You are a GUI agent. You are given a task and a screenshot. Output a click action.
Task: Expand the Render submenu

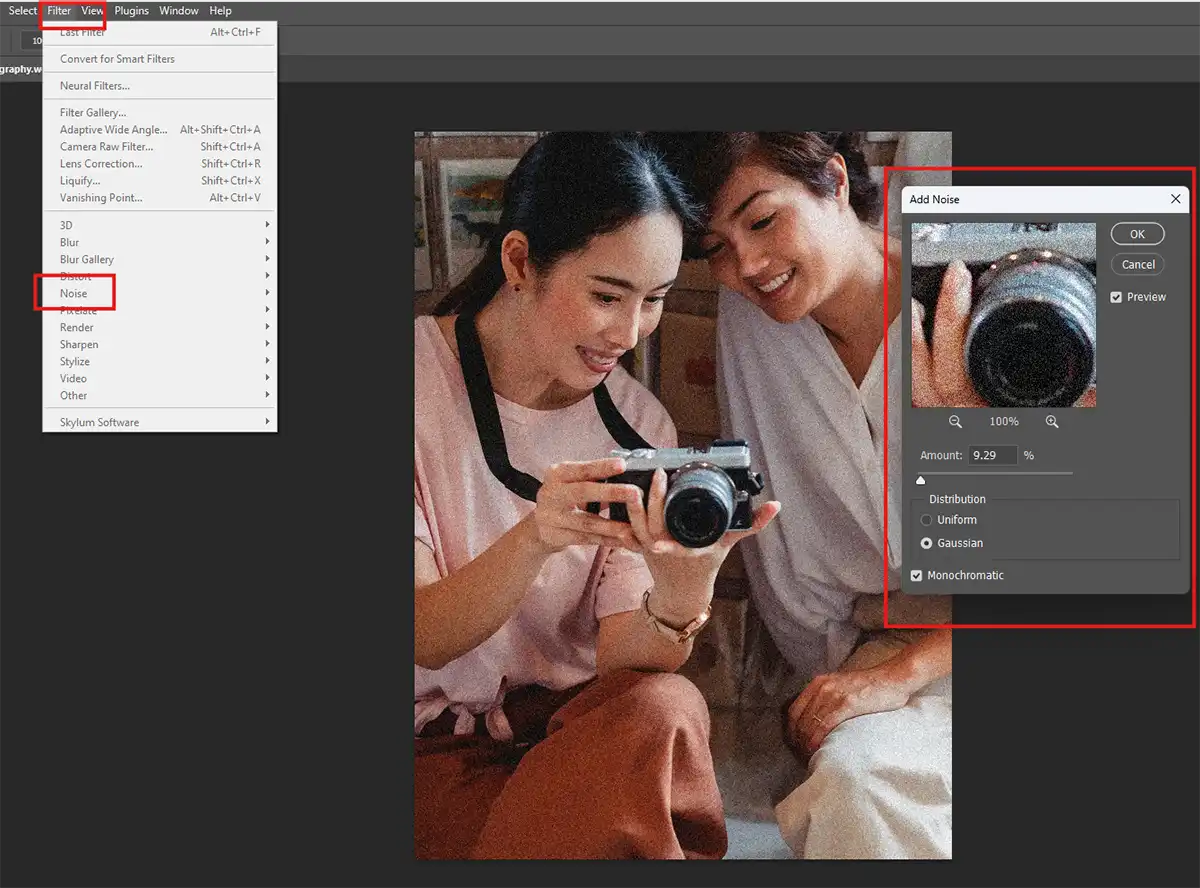(160, 327)
